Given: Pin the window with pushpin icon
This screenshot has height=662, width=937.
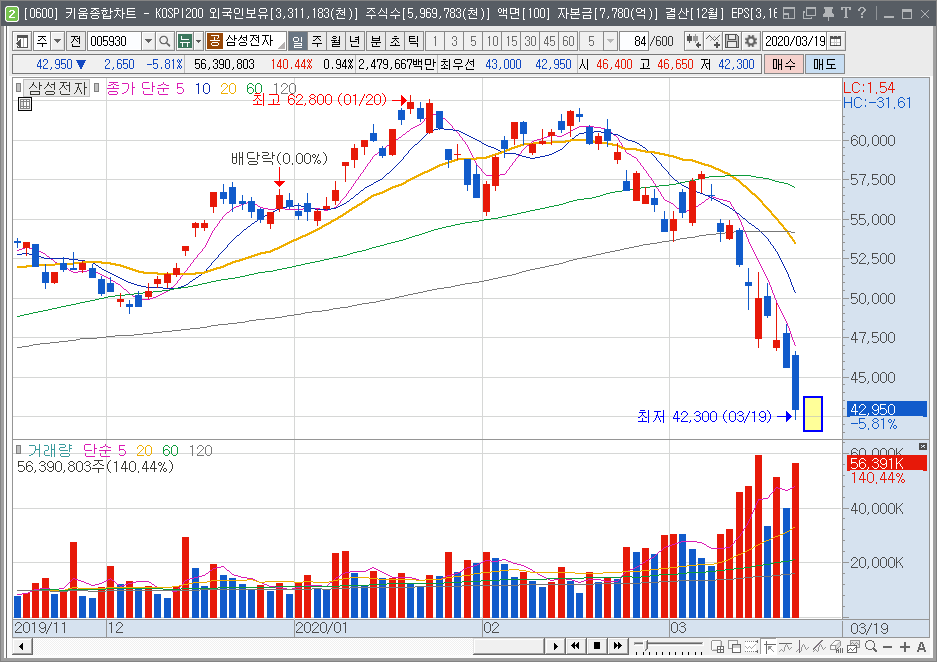Looking at the screenshot, I should tap(828, 13).
